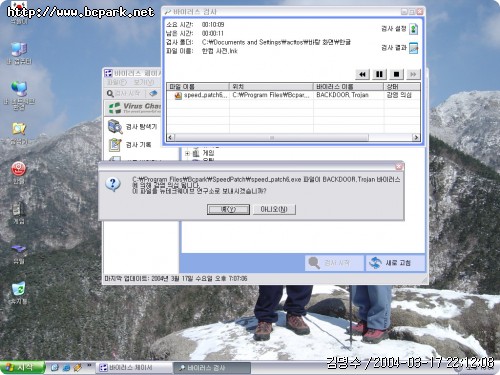Click the 바이러스 체이서 window title icon
Screen dimensions: 500x375
[x=108, y=73]
